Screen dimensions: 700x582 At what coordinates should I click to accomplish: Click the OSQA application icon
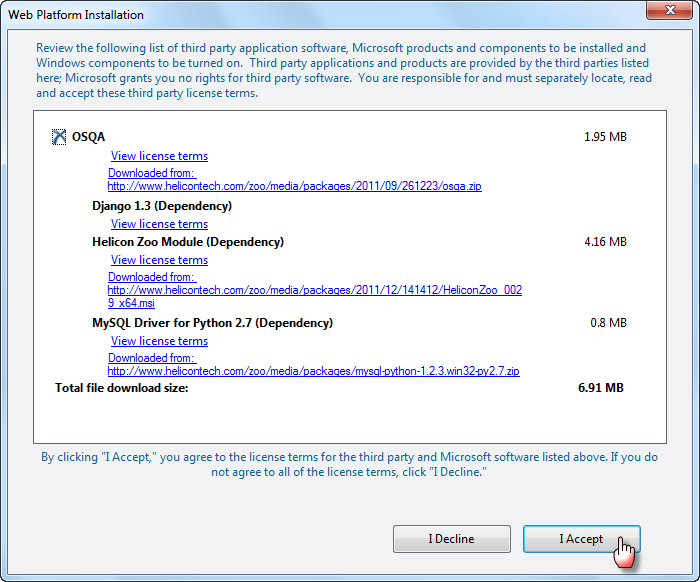[x=59, y=137]
